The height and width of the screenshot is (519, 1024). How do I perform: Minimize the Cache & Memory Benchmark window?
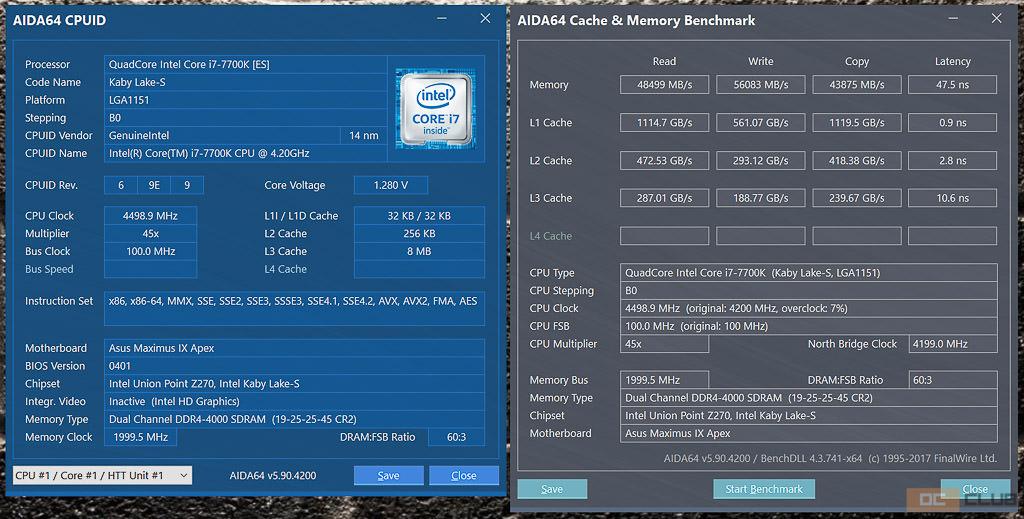(953, 18)
